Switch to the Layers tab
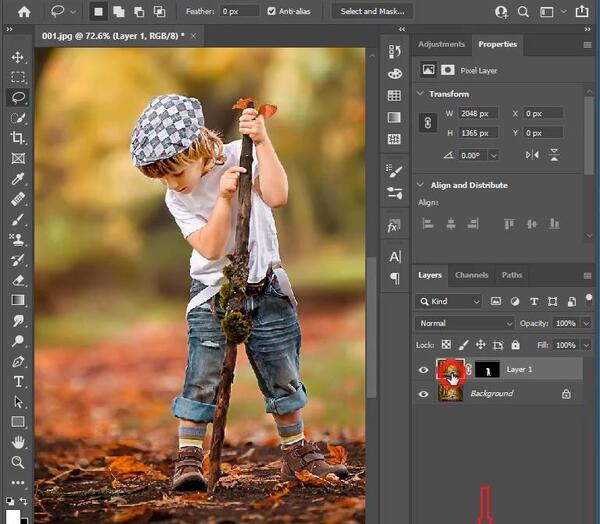Screen dimensions: 600x524 [430, 275]
